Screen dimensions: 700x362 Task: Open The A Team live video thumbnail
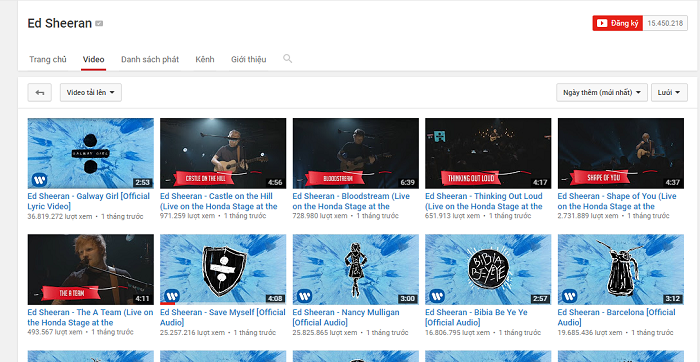point(91,269)
